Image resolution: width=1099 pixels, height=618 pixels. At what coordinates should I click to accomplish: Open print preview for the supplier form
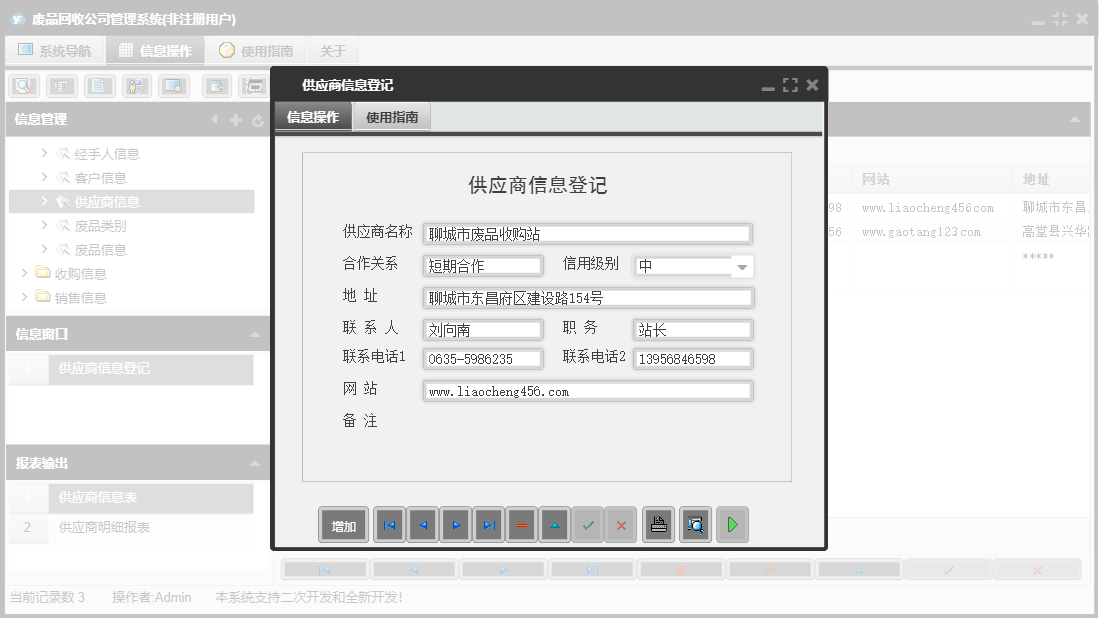coord(695,524)
